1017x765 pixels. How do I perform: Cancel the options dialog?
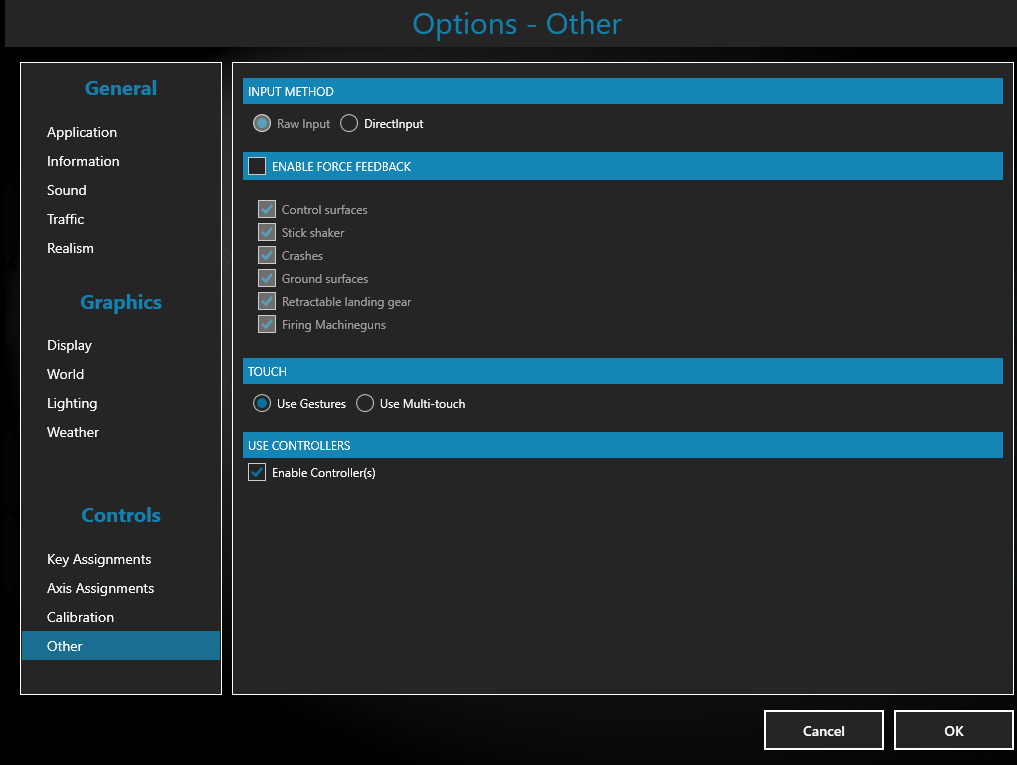pyautogui.click(x=823, y=730)
